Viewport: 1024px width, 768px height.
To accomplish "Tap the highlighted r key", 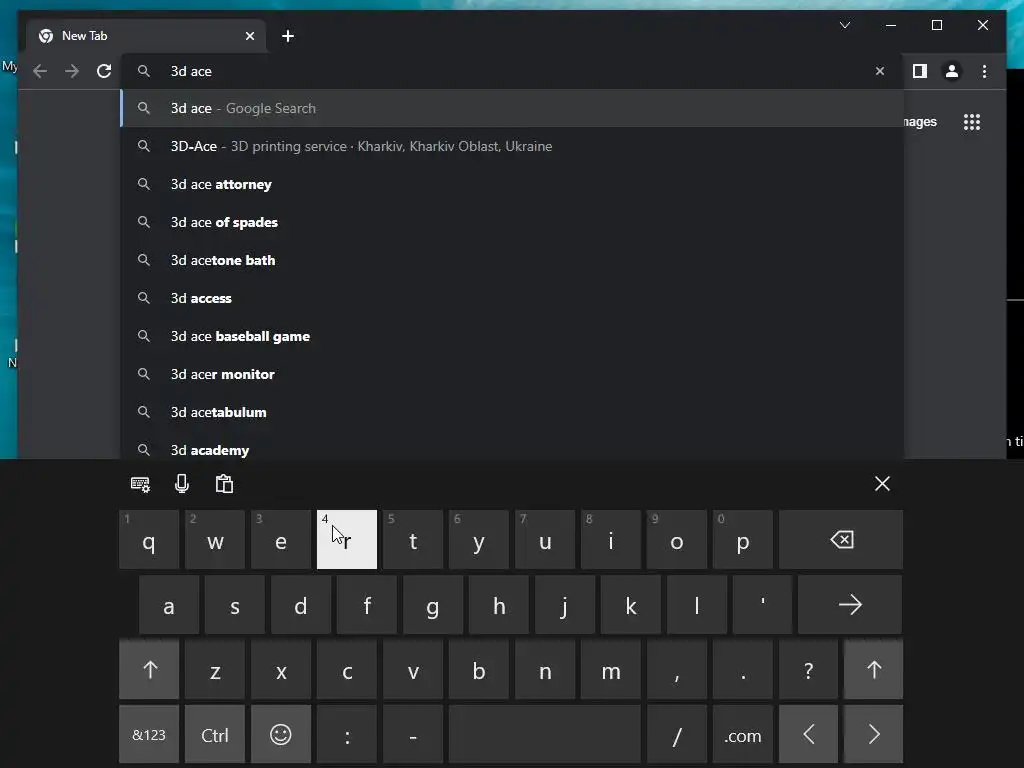I will (x=347, y=539).
